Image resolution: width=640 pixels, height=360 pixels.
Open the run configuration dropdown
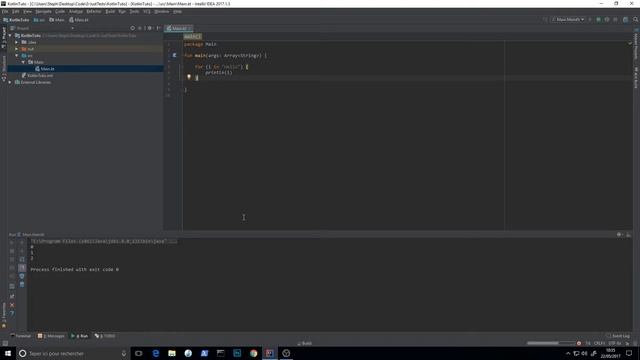569,19
